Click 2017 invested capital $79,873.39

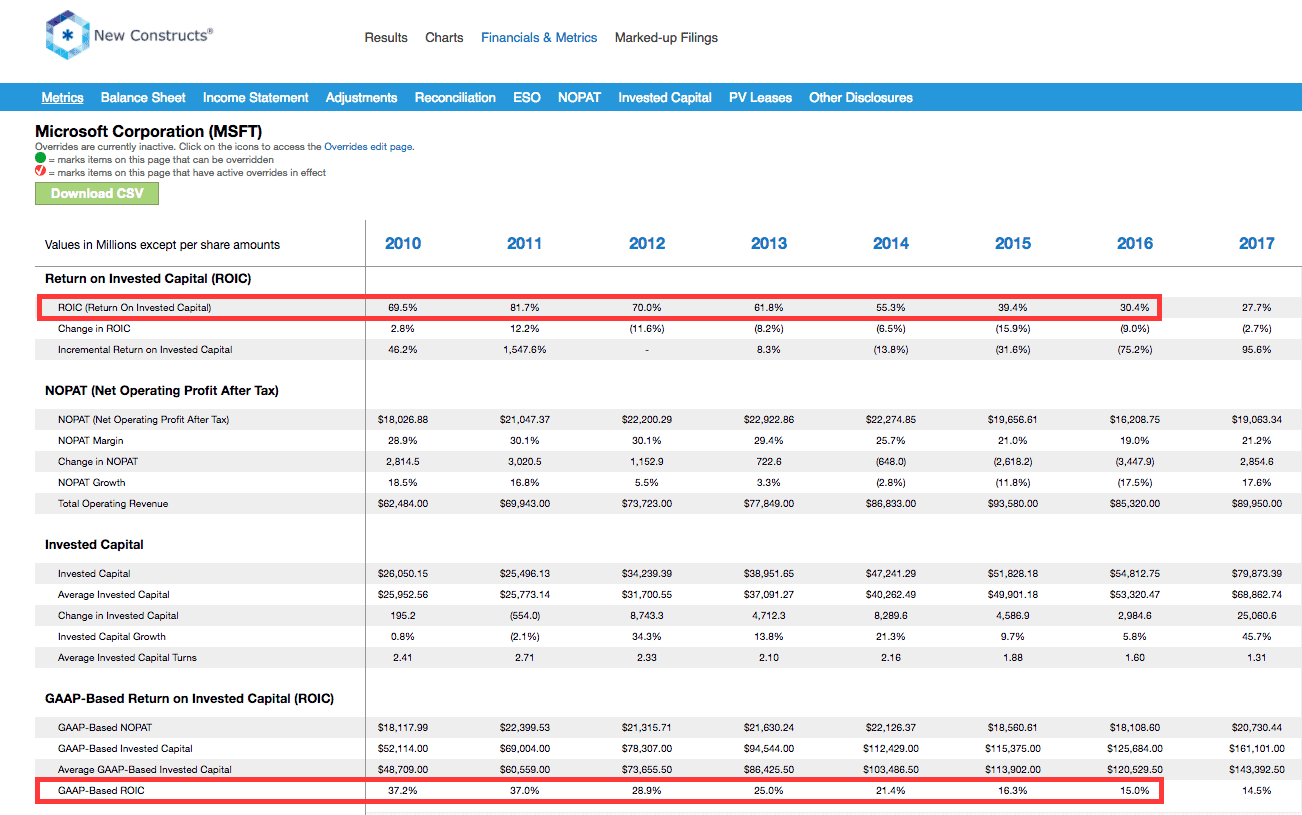click(x=1257, y=574)
